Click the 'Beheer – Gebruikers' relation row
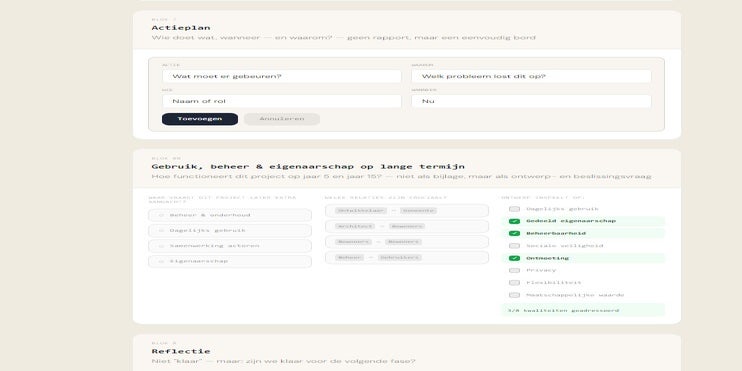Screen dimensions: 742x371 407,257
